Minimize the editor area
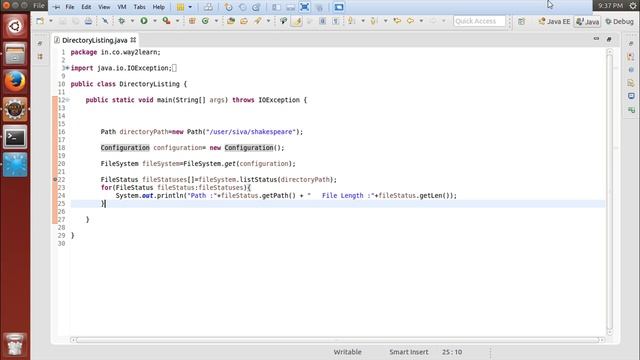Screen dimensions: 640x360 pos(596,39)
